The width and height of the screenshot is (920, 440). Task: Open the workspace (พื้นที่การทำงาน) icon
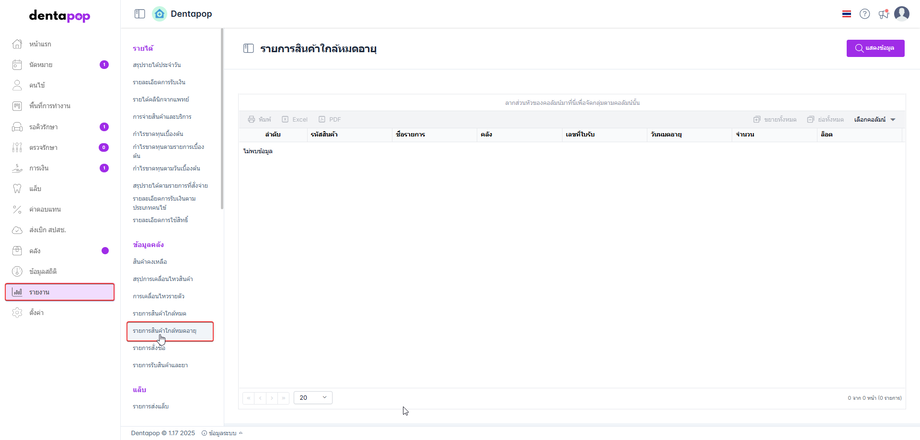tap(17, 106)
